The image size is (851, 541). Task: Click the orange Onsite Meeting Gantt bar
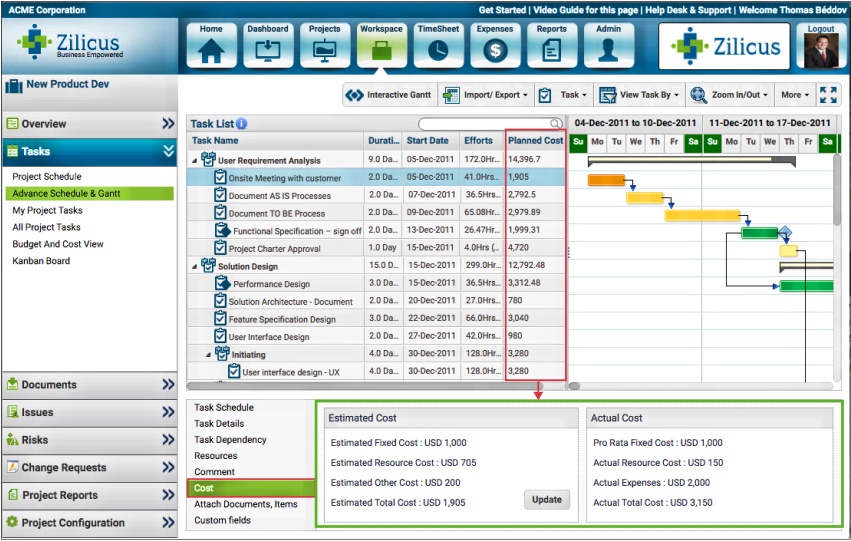pyautogui.click(x=606, y=180)
